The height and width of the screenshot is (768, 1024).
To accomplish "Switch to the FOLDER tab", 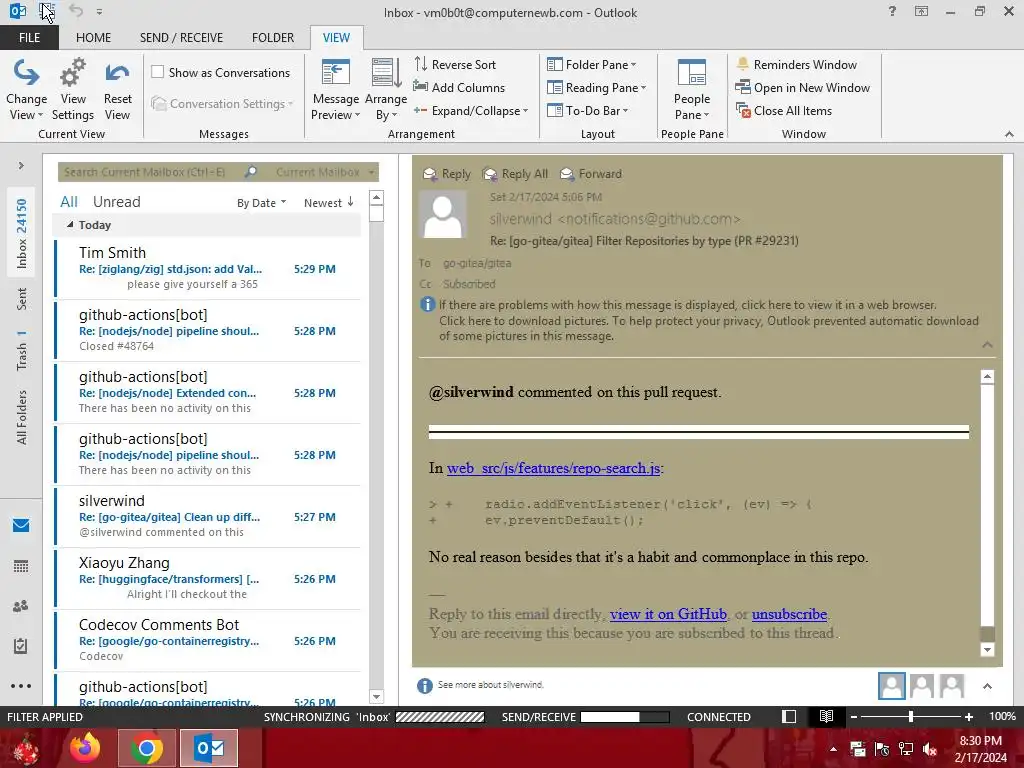I will click(x=272, y=37).
